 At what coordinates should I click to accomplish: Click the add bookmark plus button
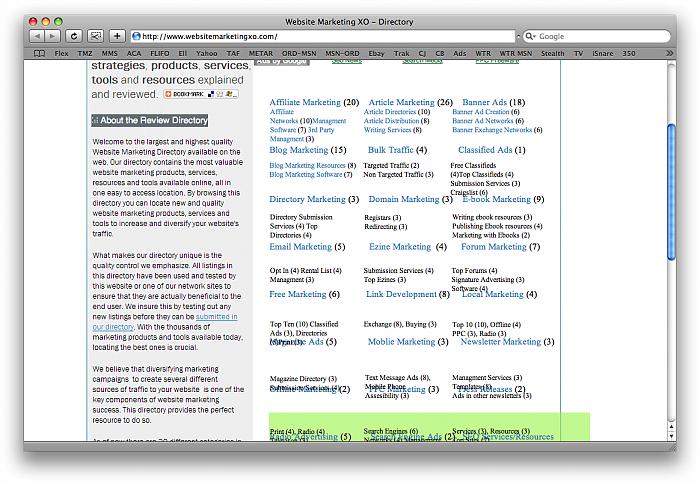[117, 36]
